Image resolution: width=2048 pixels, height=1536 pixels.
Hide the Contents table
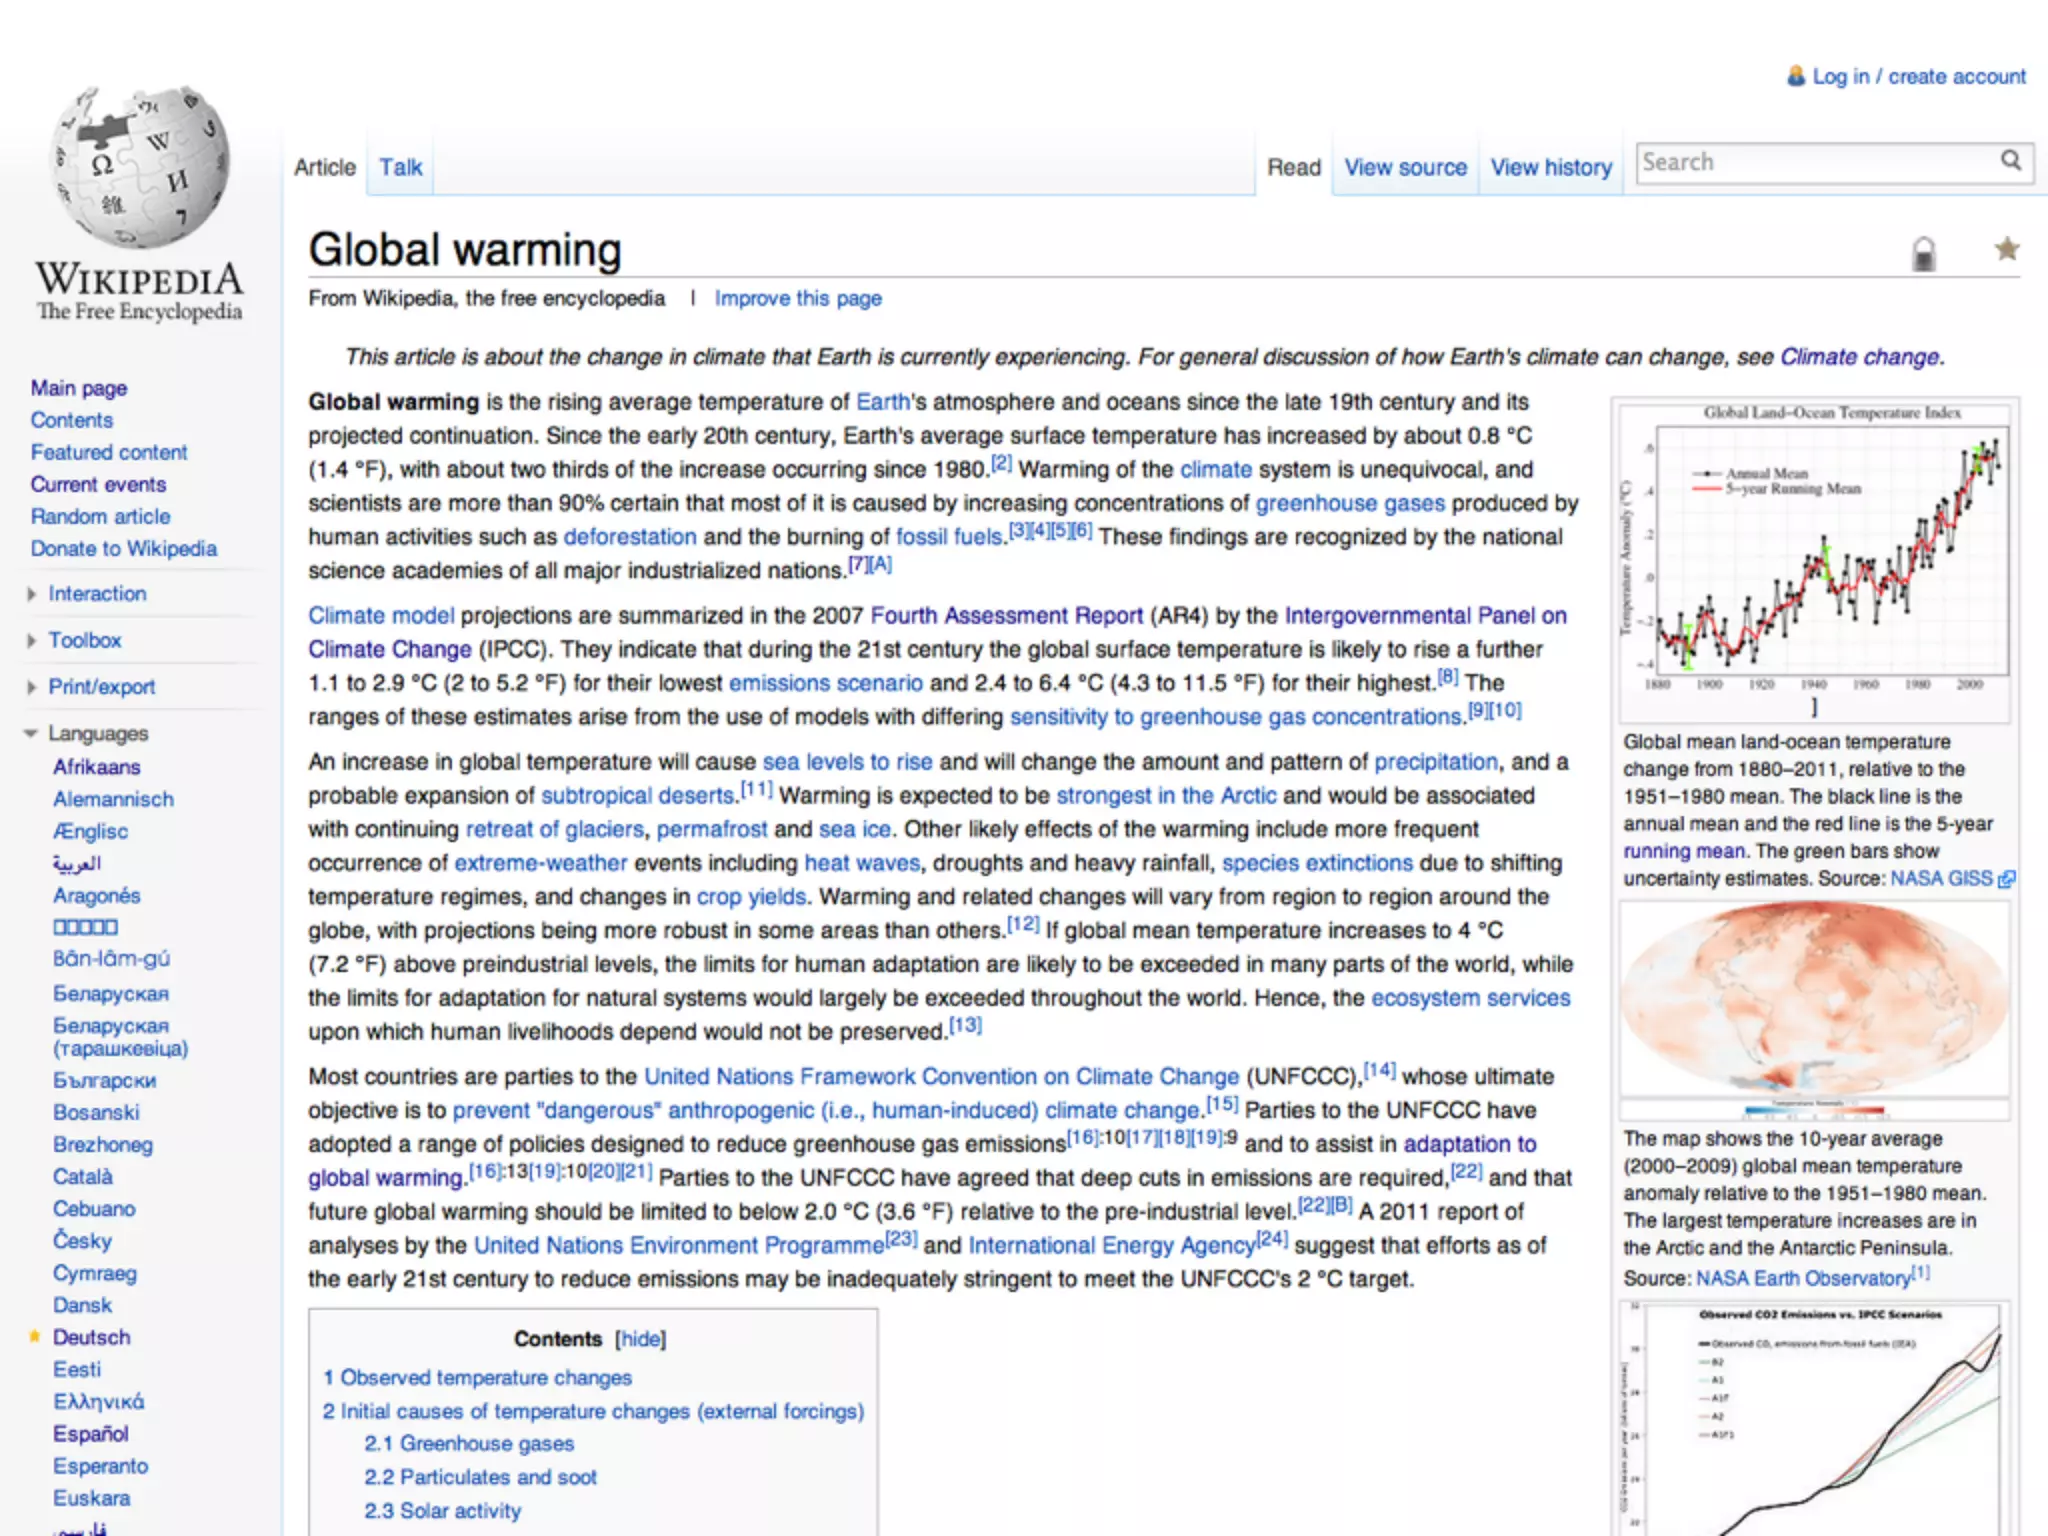(x=640, y=1339)
